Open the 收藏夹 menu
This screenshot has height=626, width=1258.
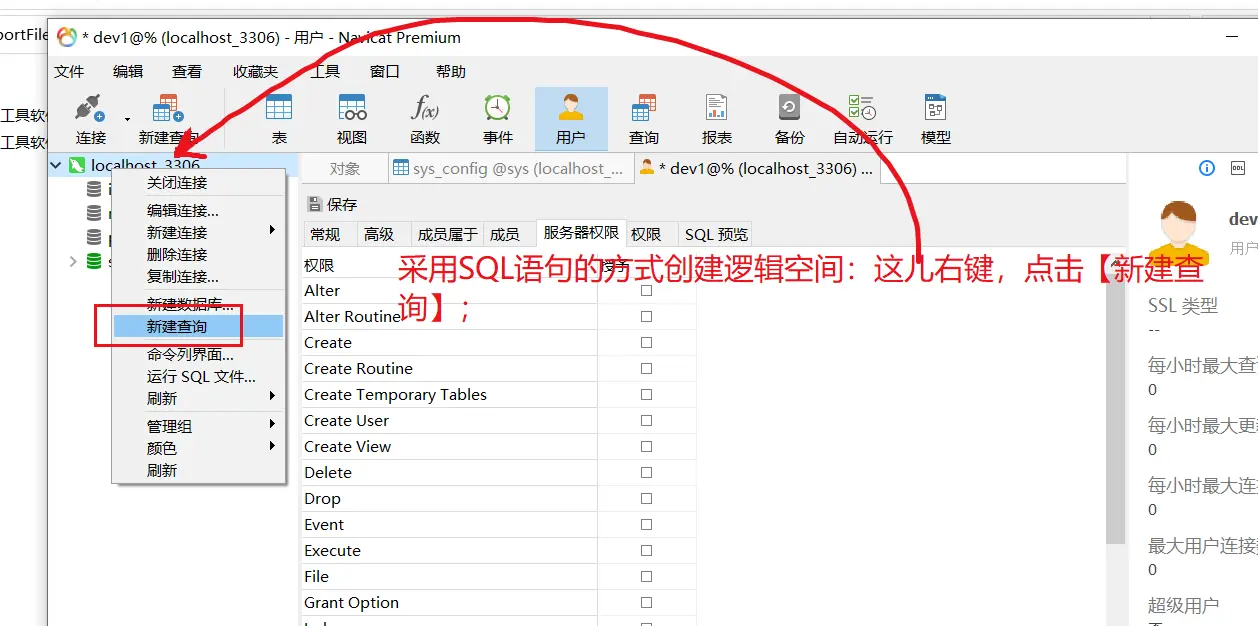point(256,71)
